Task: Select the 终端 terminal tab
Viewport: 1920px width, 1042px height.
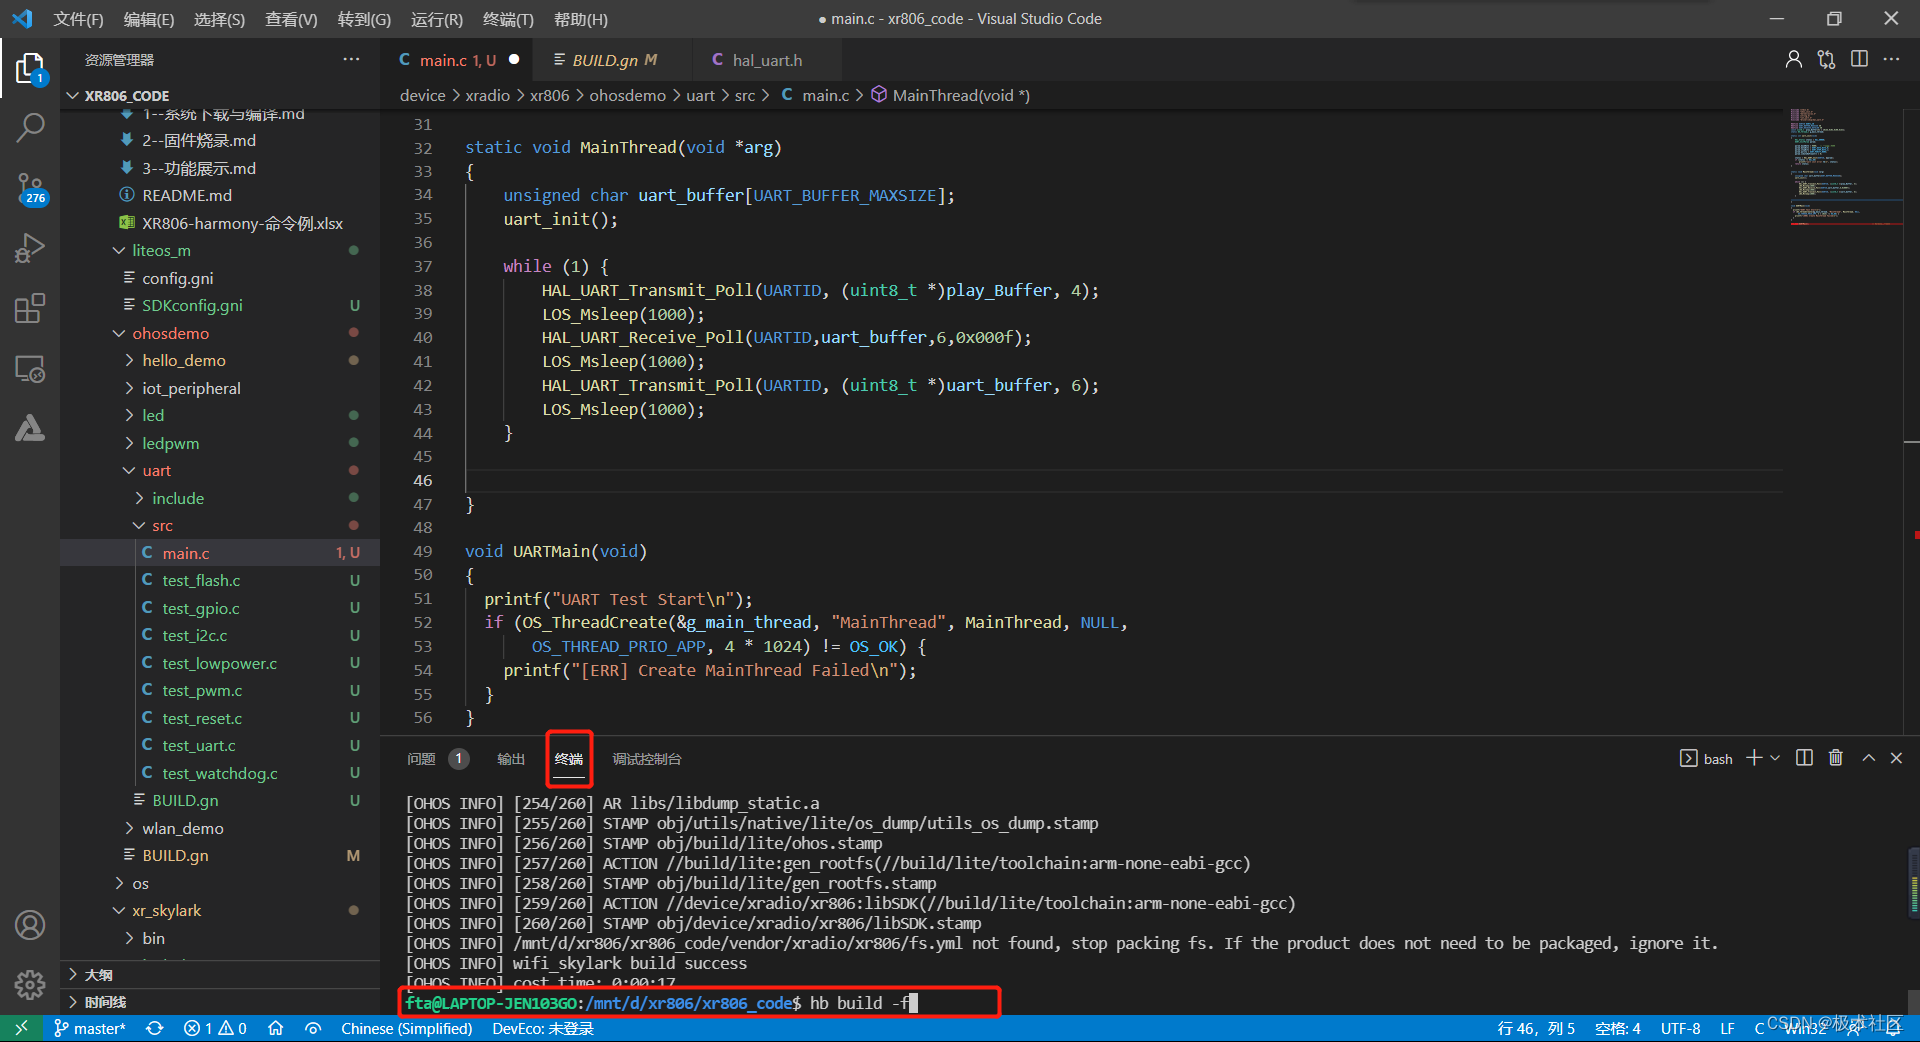Action: (569, 759)
